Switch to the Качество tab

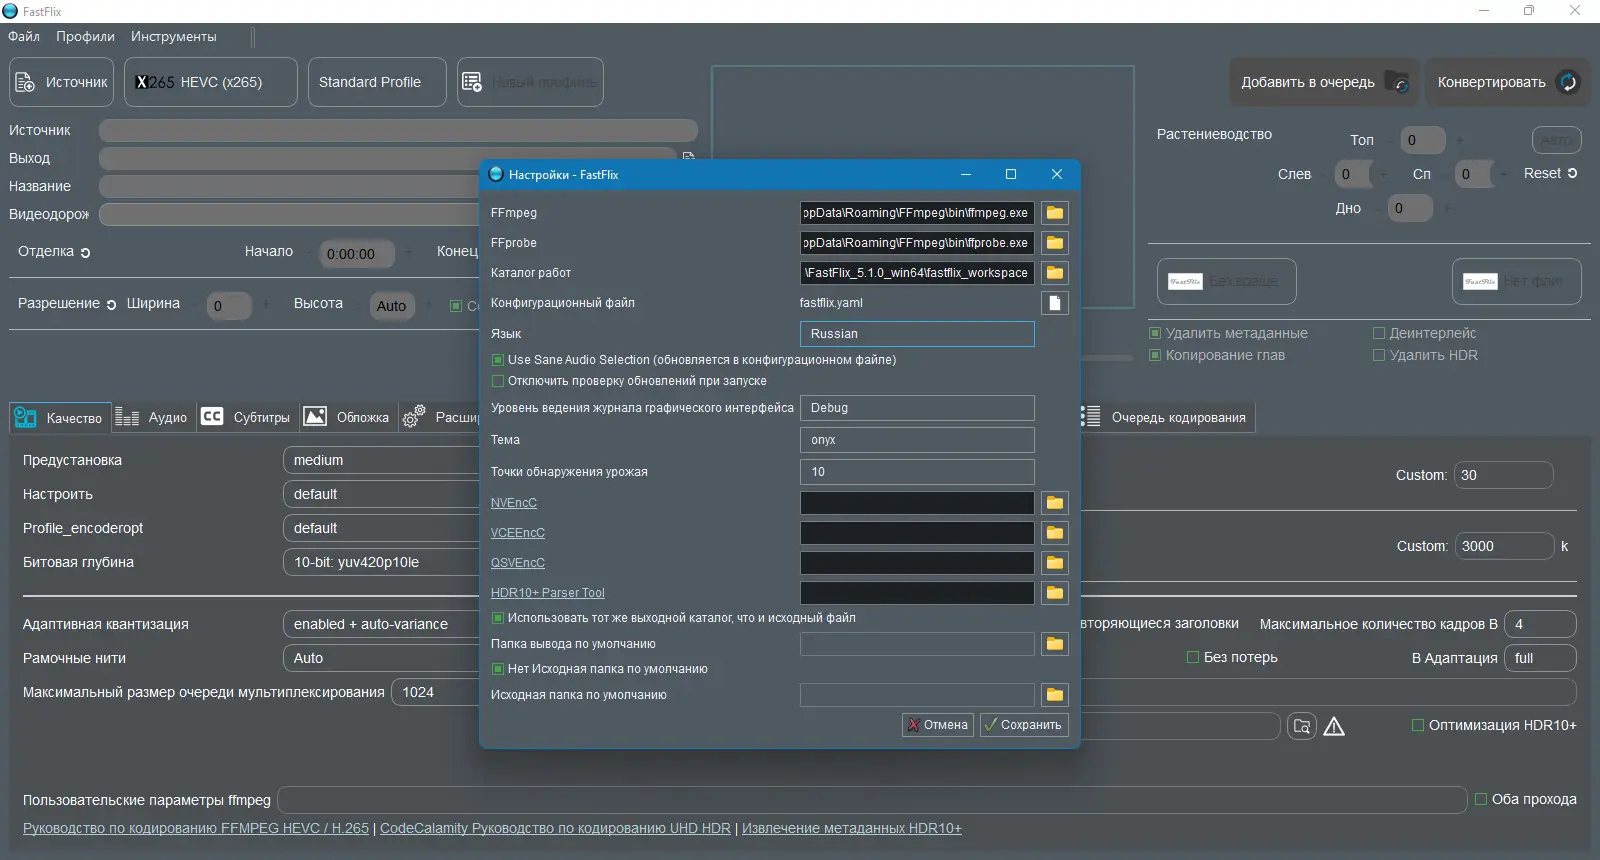coord(59,418)
